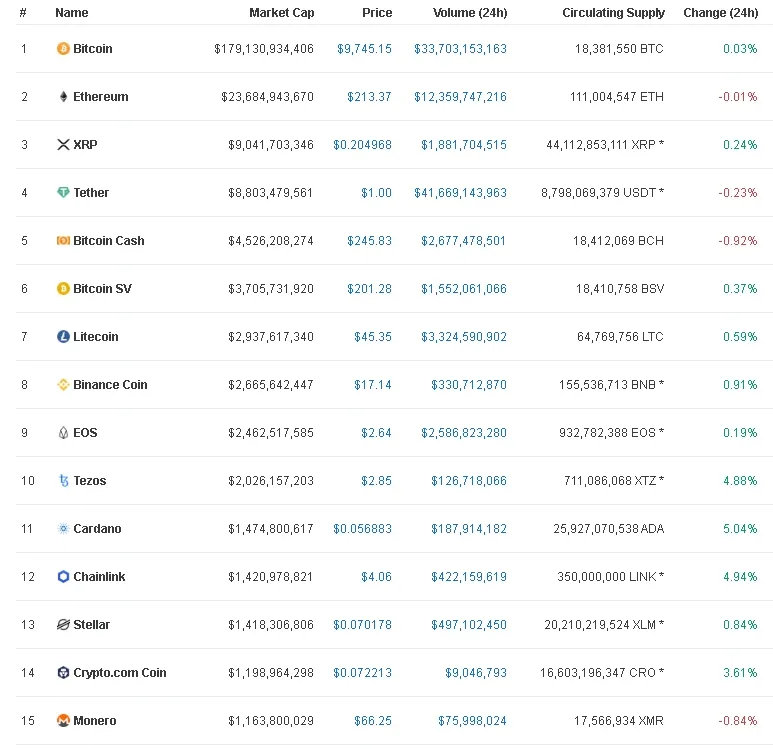Image resolution: width=773 pixels, height=749 pixels.
Task: Click Bitcoin SV volume $1,552,061,066
Action: (464, 288)
